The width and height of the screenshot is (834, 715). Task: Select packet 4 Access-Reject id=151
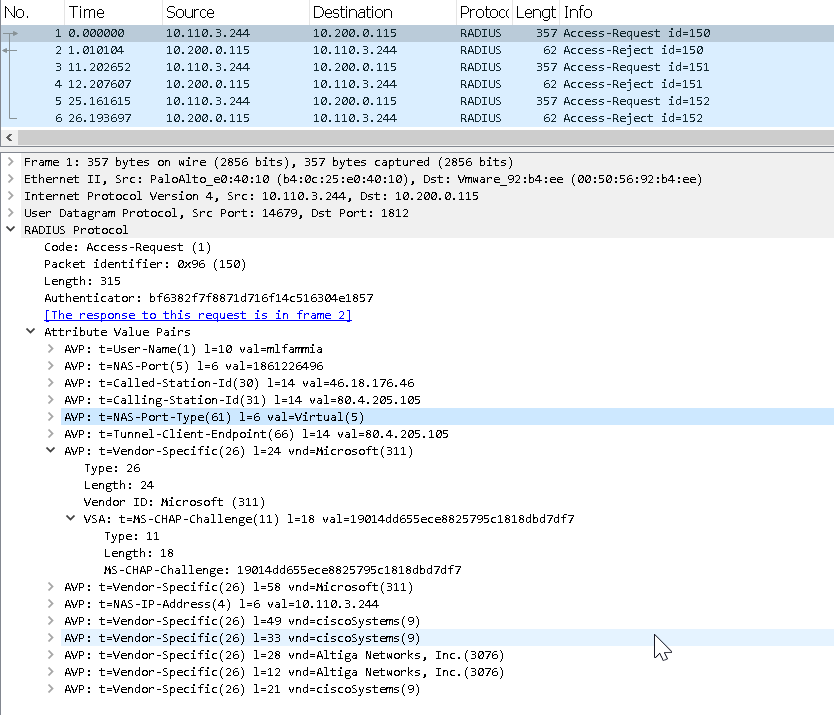click(400, 84)
